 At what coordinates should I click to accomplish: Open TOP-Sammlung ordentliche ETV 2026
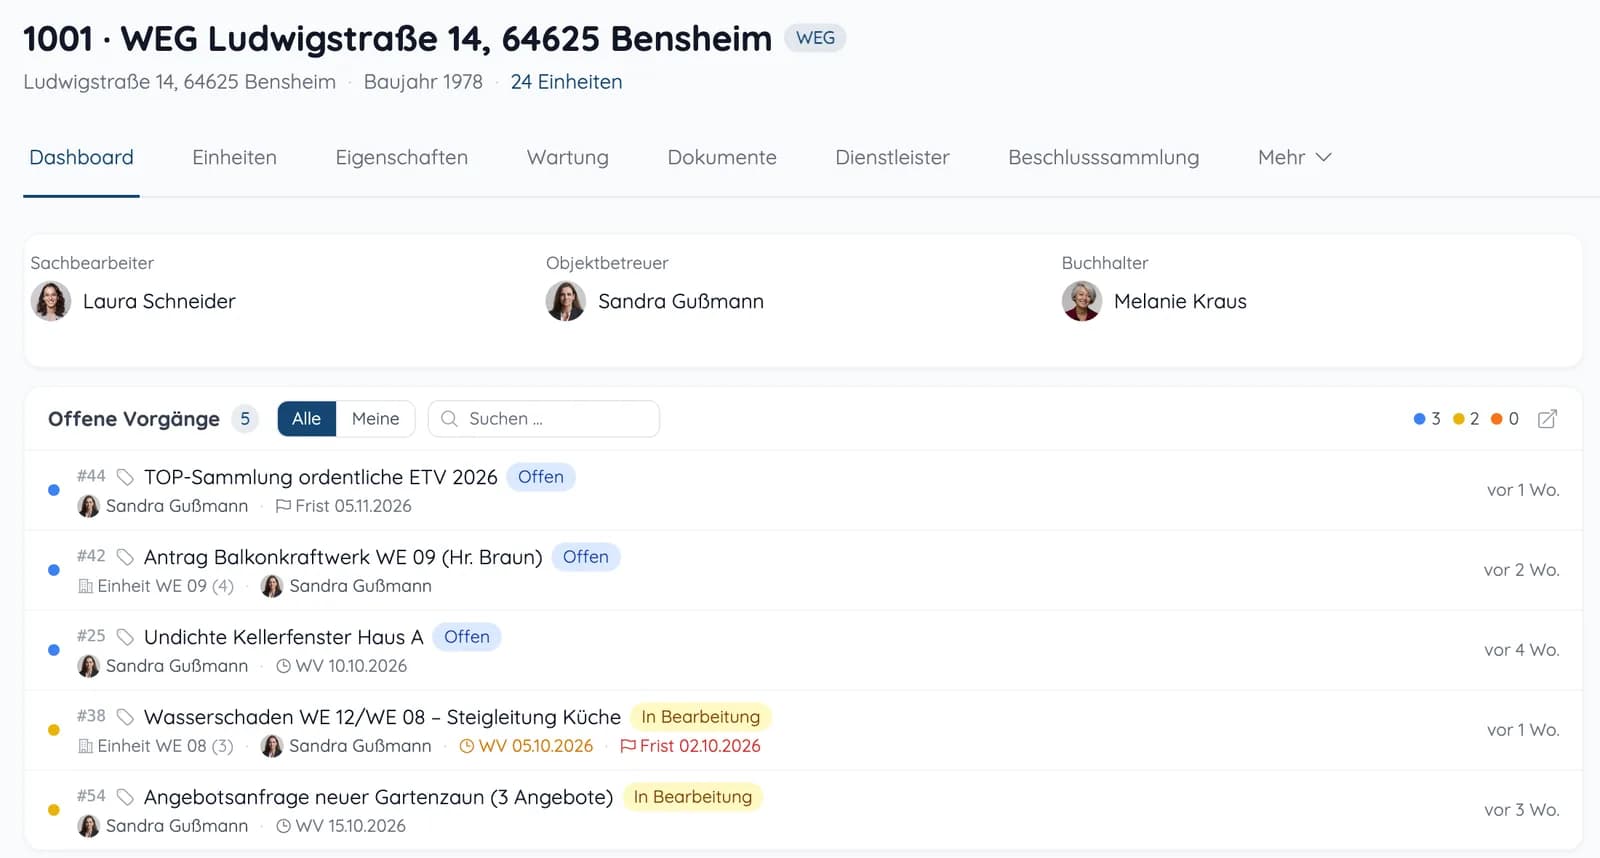tap(321, 477)
